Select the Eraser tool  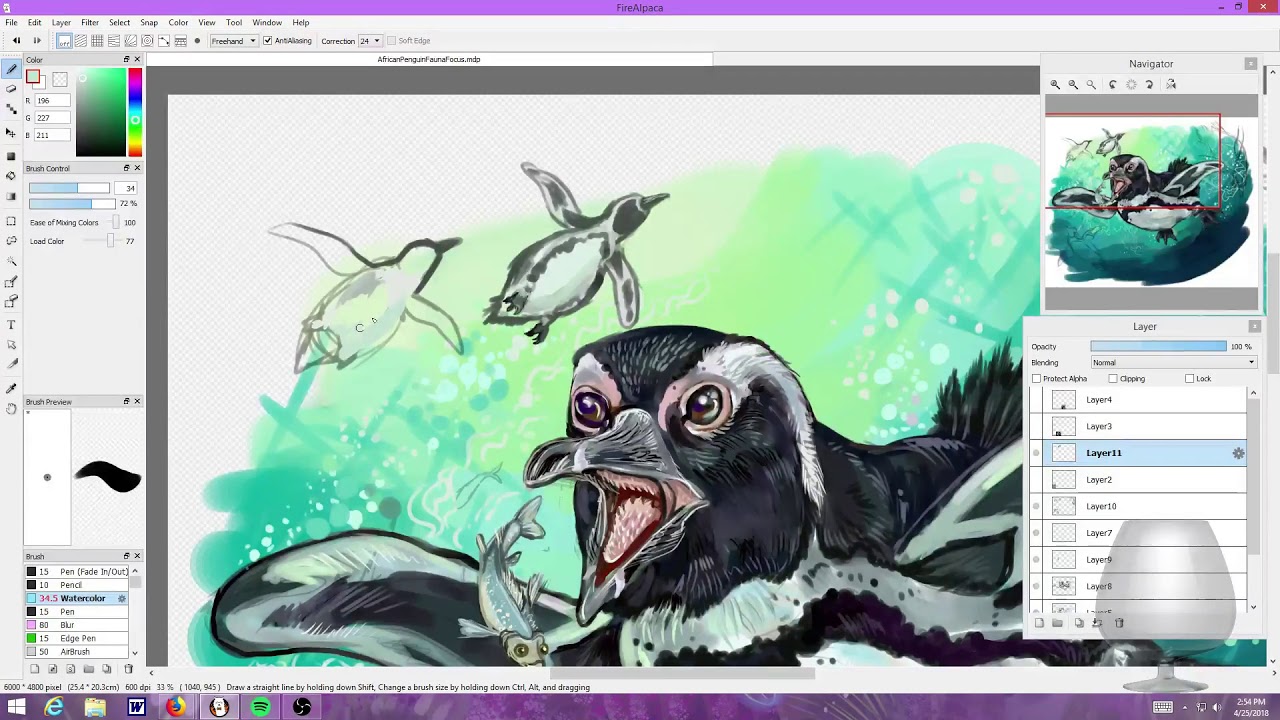click(x=11, y=89)
